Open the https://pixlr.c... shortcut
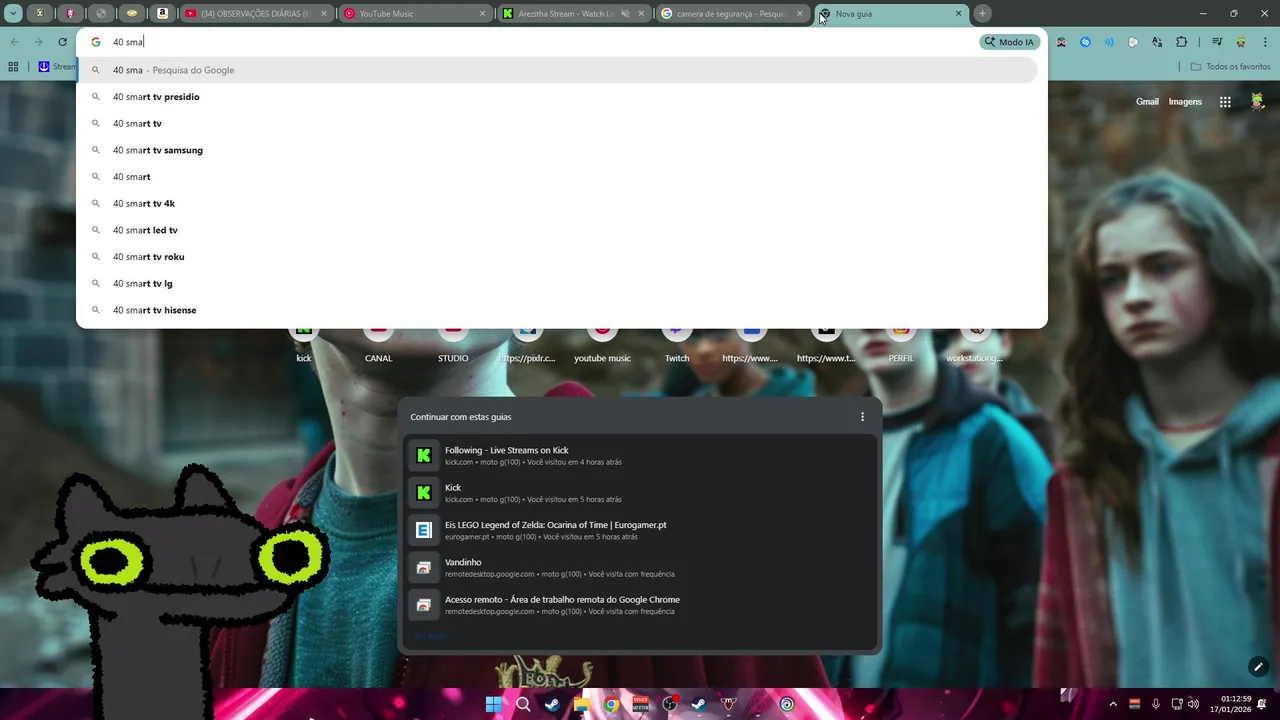The image size is (1280, 720). [527, 343]
